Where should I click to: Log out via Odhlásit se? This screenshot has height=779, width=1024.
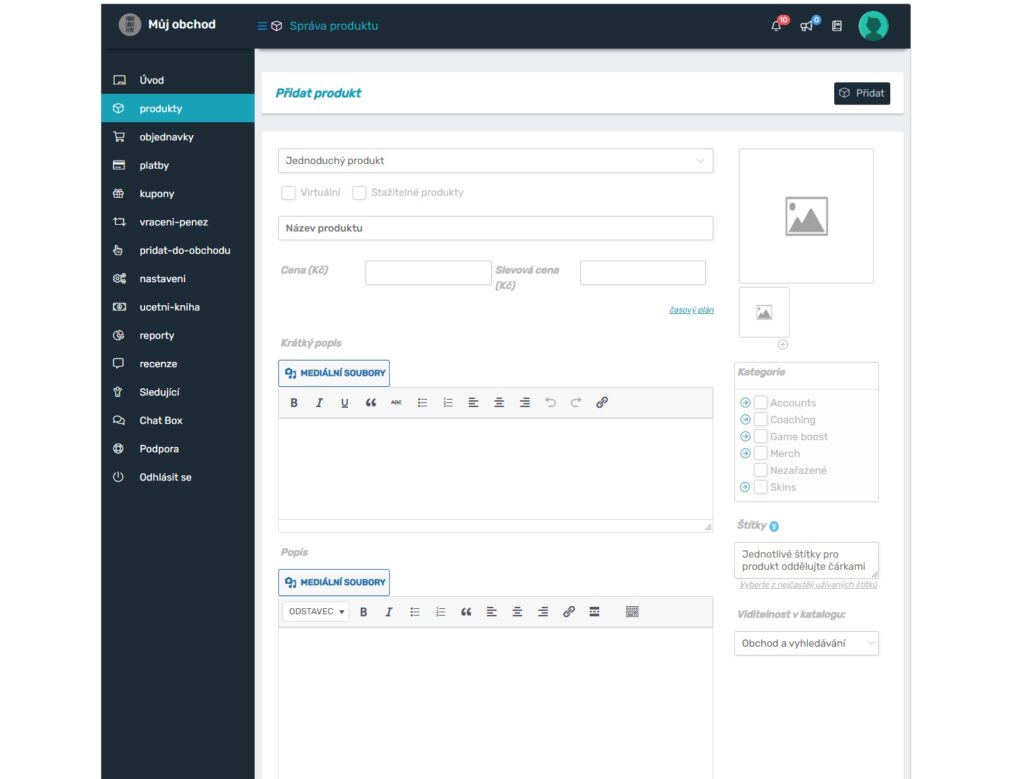tap(178, 477)
